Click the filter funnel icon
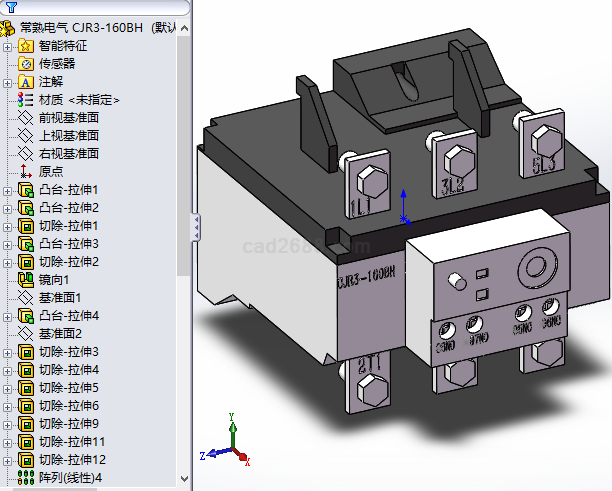 click(x=11, y=7)
